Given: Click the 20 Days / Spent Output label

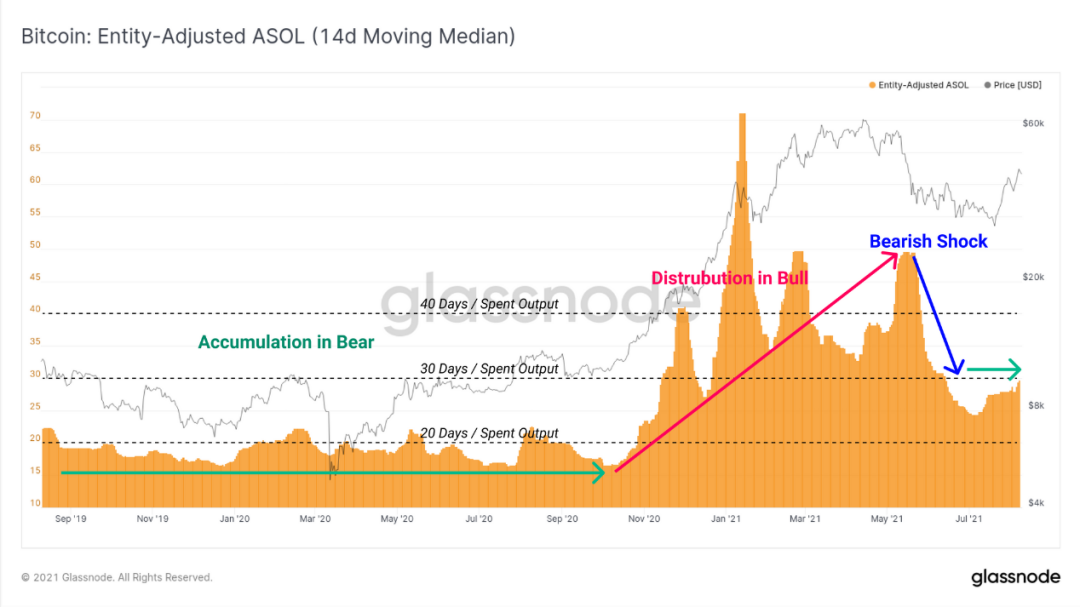Looking at the screenshot, I should pos(489,433).
